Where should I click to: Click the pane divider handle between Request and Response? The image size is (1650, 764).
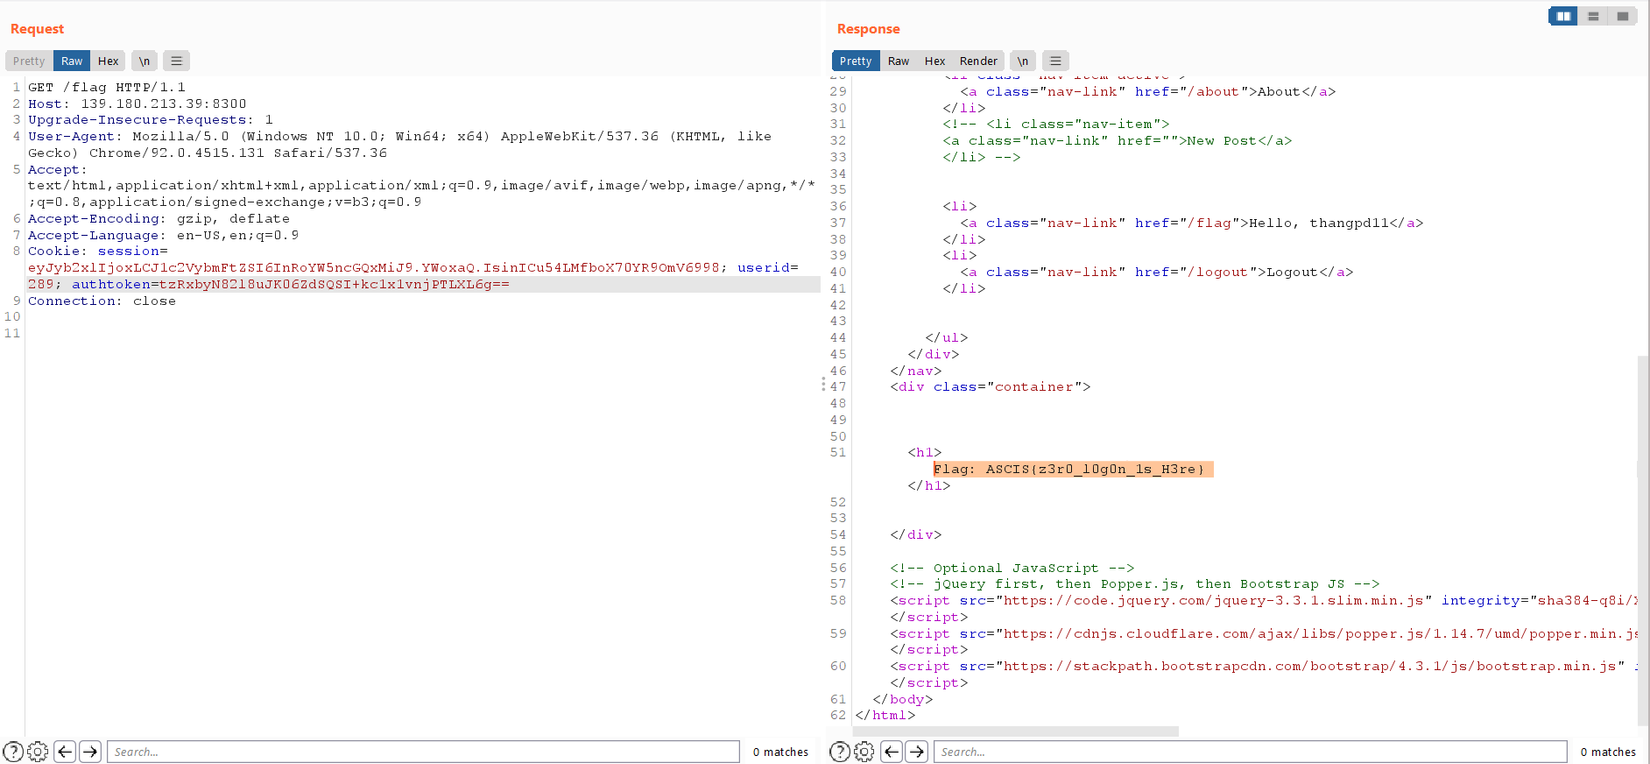(x=823, y=384)
